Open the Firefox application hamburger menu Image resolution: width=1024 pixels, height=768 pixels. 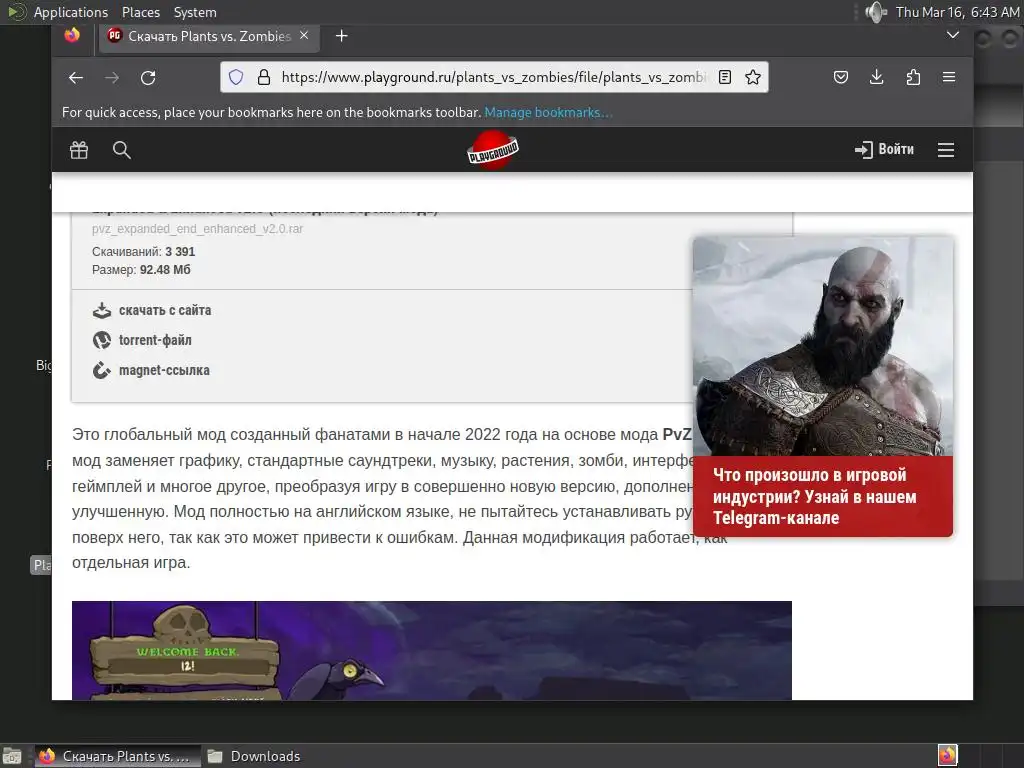tap(949, 77)
